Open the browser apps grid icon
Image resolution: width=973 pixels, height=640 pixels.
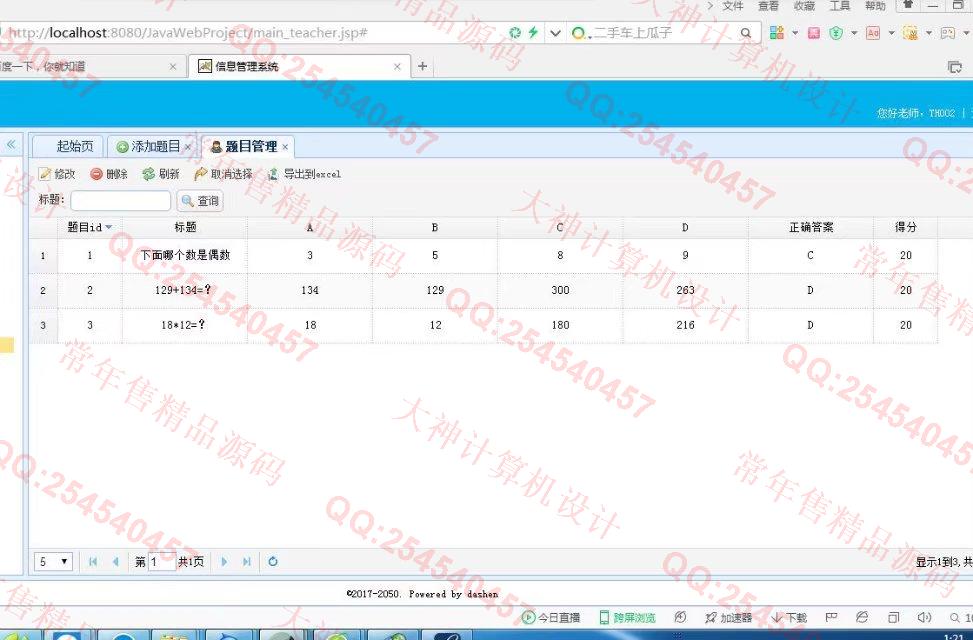776,33
